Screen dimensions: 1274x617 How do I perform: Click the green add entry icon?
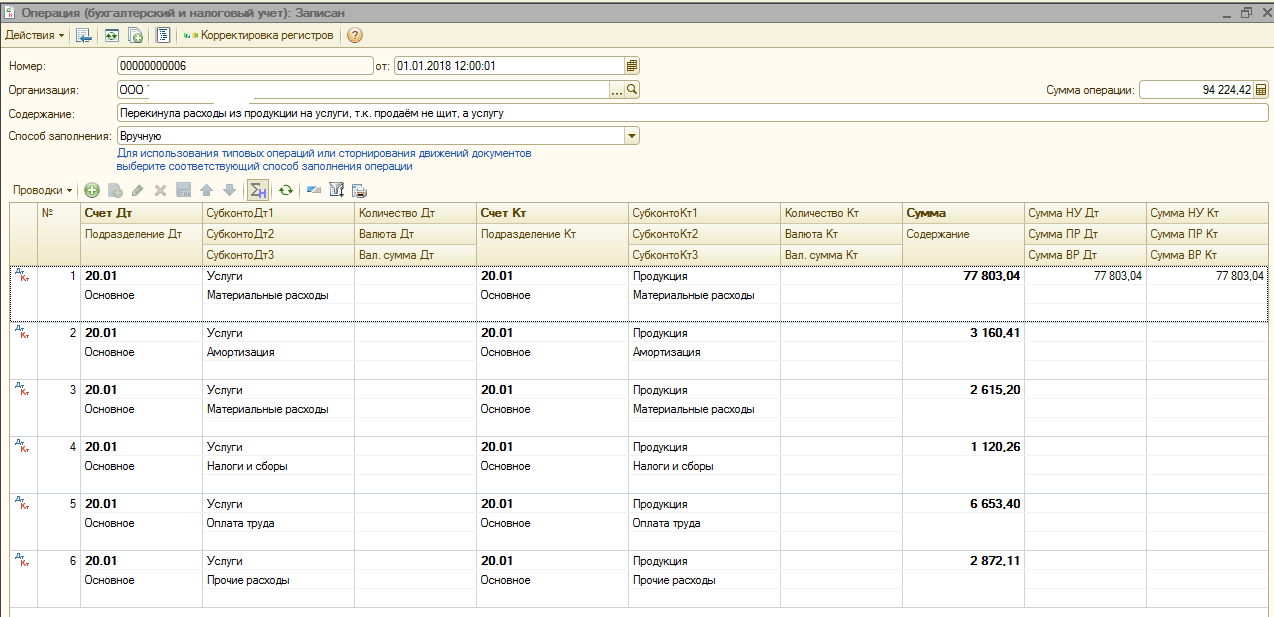[92, 190]
